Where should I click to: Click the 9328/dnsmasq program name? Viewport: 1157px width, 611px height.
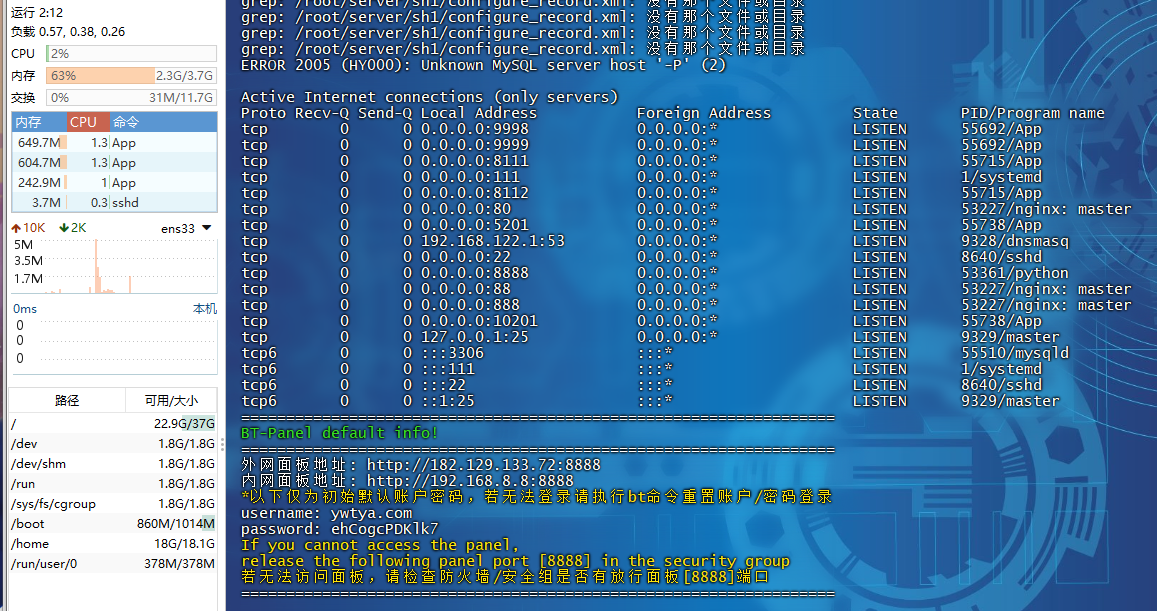coord(1015,241)
